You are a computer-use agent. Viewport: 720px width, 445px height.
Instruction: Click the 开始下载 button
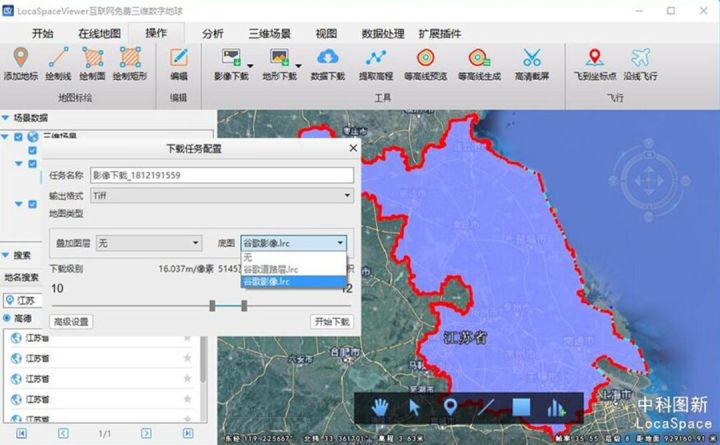tap(331, 322)
